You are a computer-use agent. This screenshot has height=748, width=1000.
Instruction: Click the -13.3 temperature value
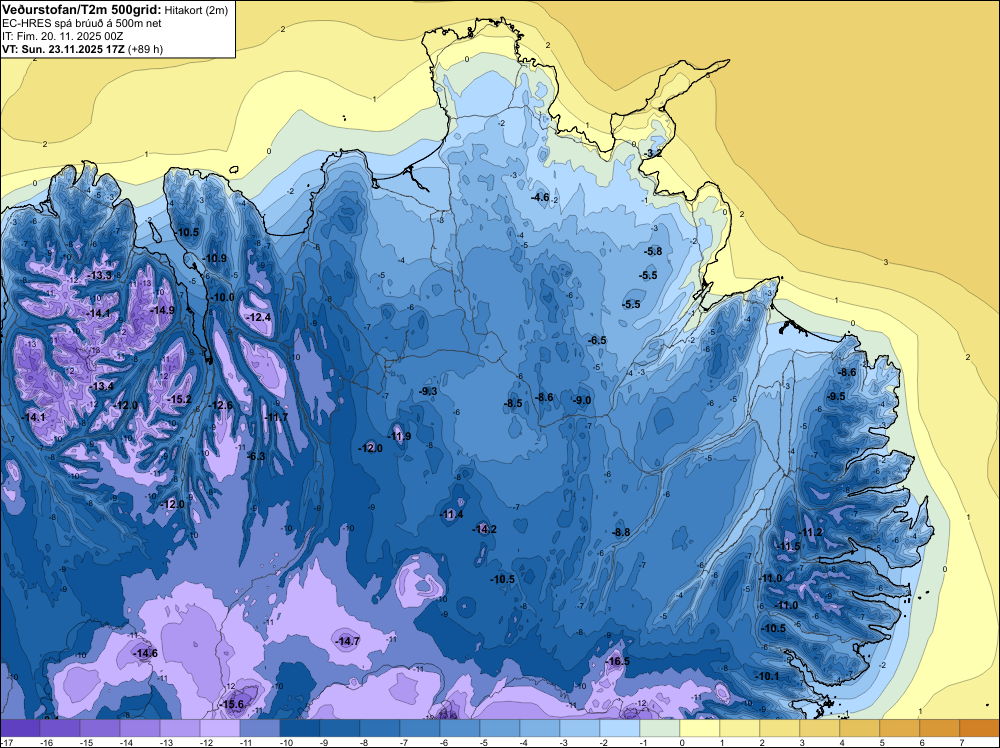tap(101, 275)
